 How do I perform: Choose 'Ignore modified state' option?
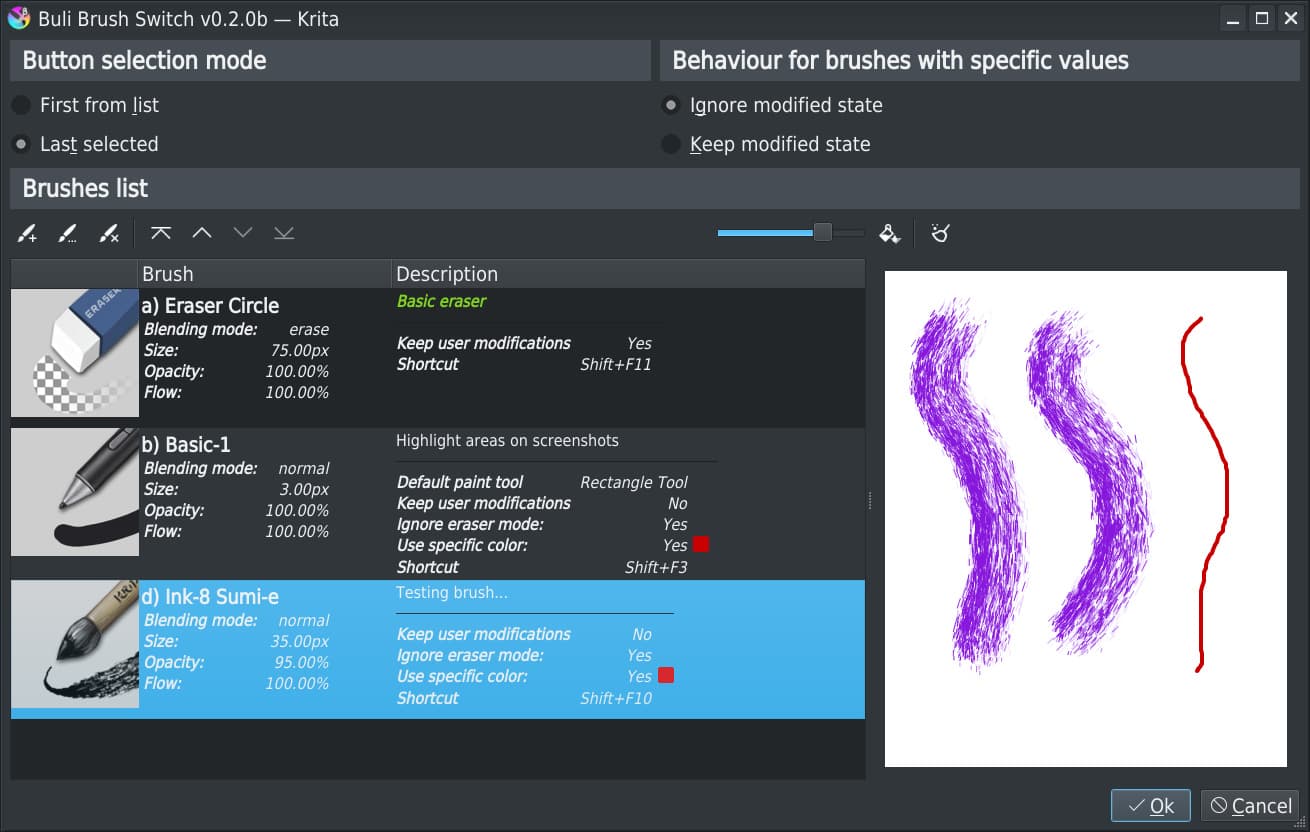[773, 105]
